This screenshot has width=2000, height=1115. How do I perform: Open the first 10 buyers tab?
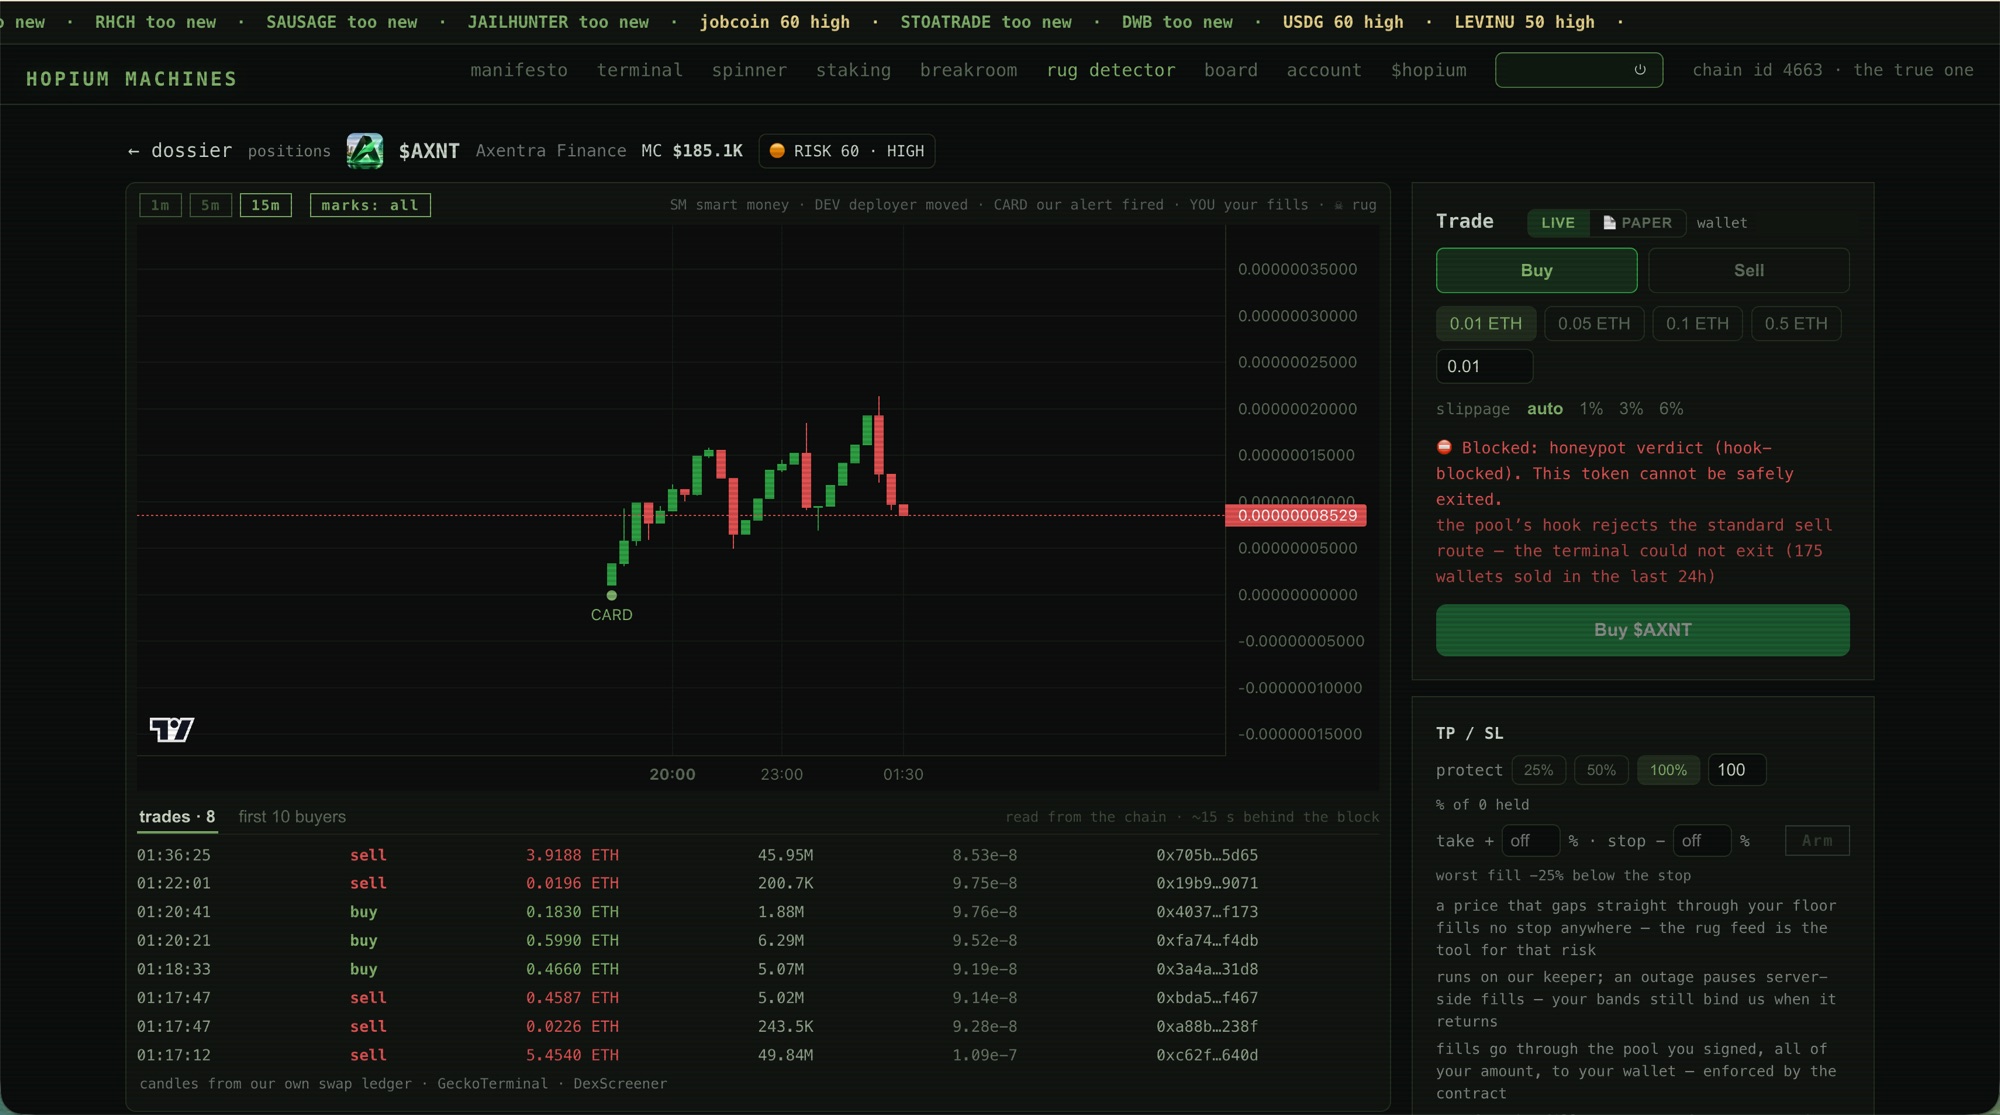(x=292, y=817)
